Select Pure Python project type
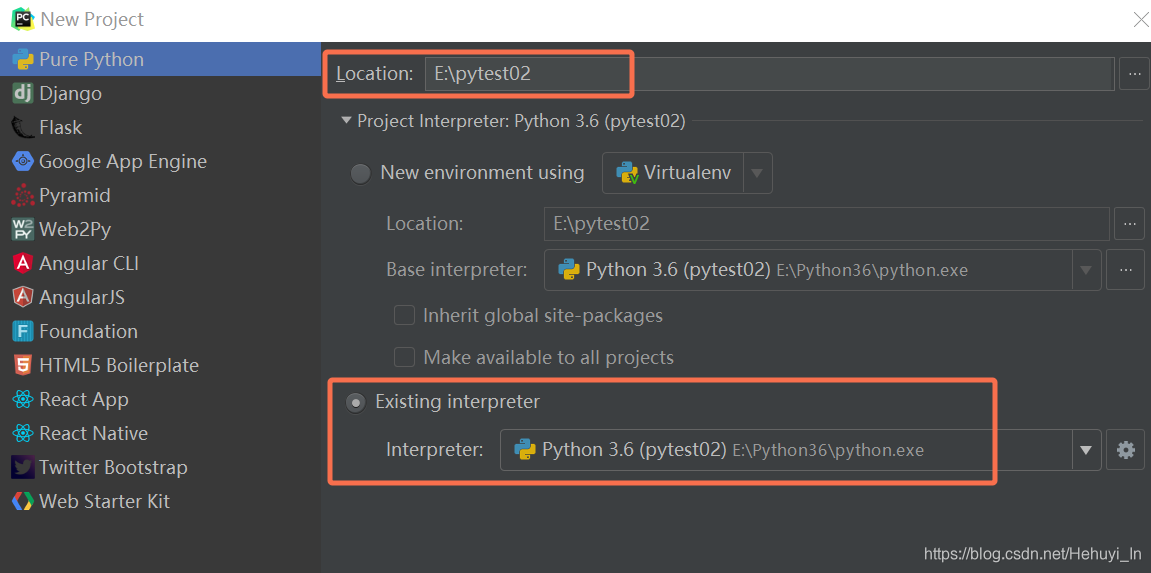Image resolution: width=1151 pixels, height=573 pixels. click(x=91, y=59)
